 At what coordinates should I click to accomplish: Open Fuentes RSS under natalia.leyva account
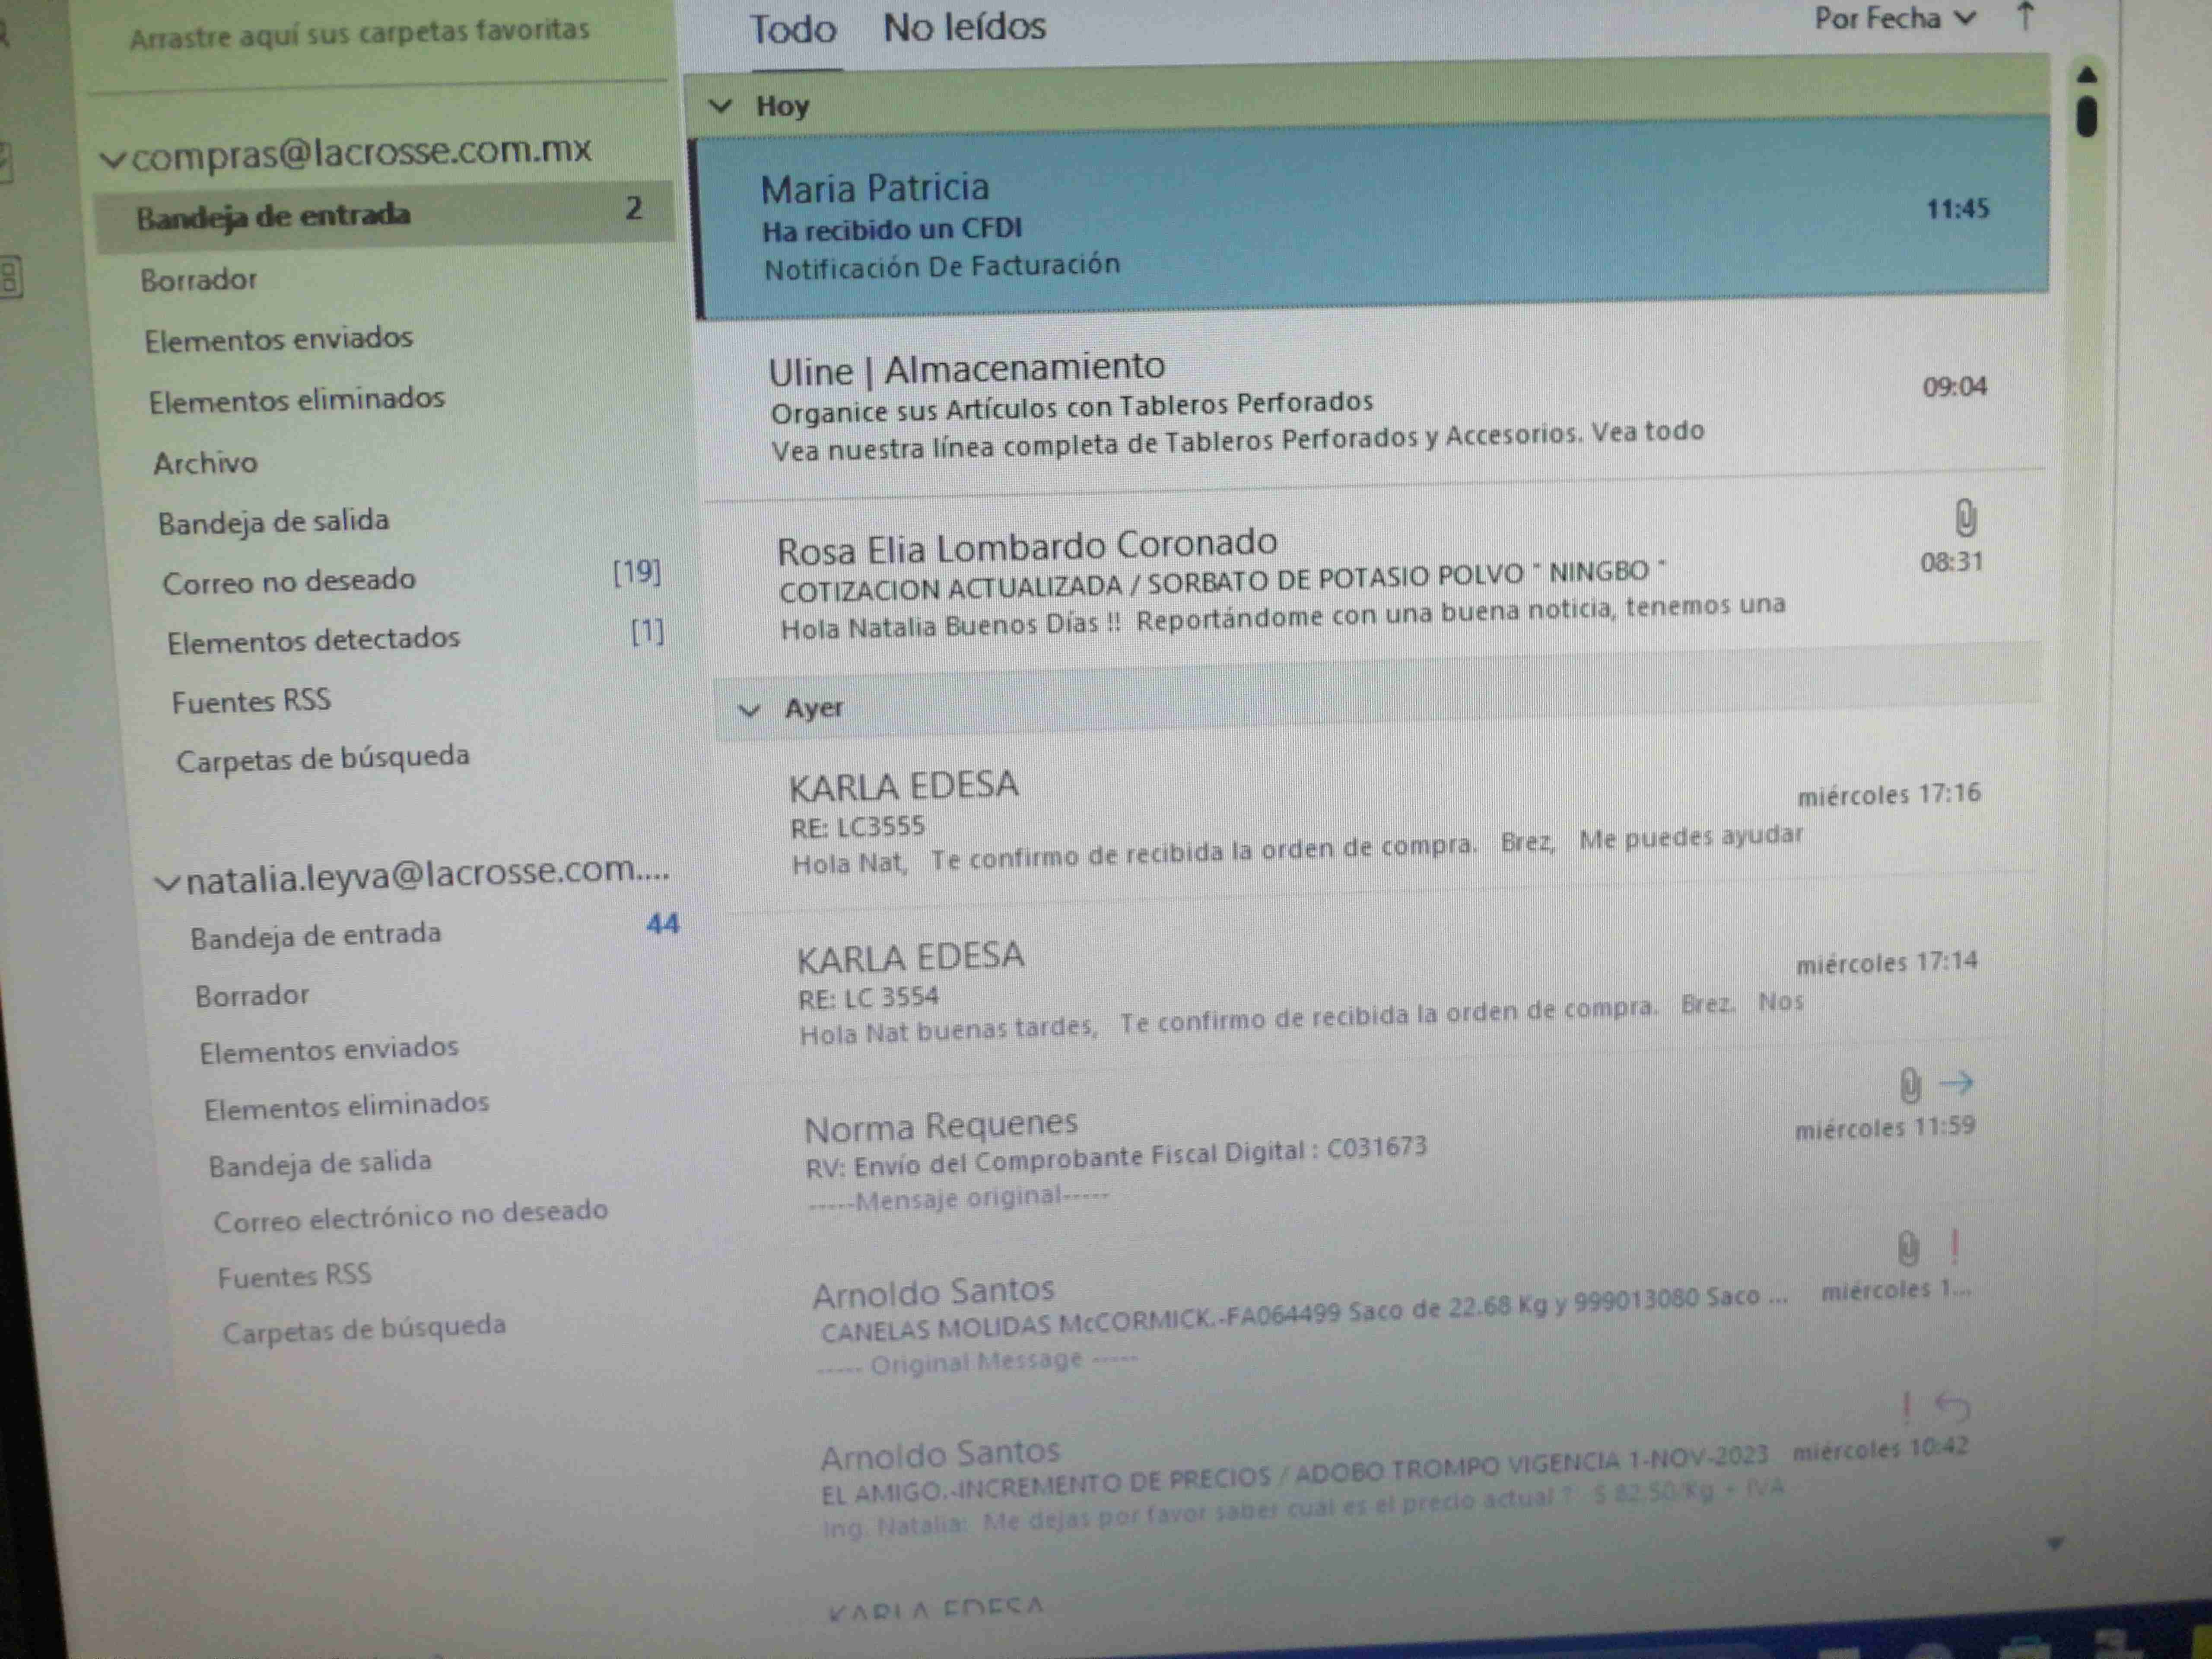[x=295, y=1276]
